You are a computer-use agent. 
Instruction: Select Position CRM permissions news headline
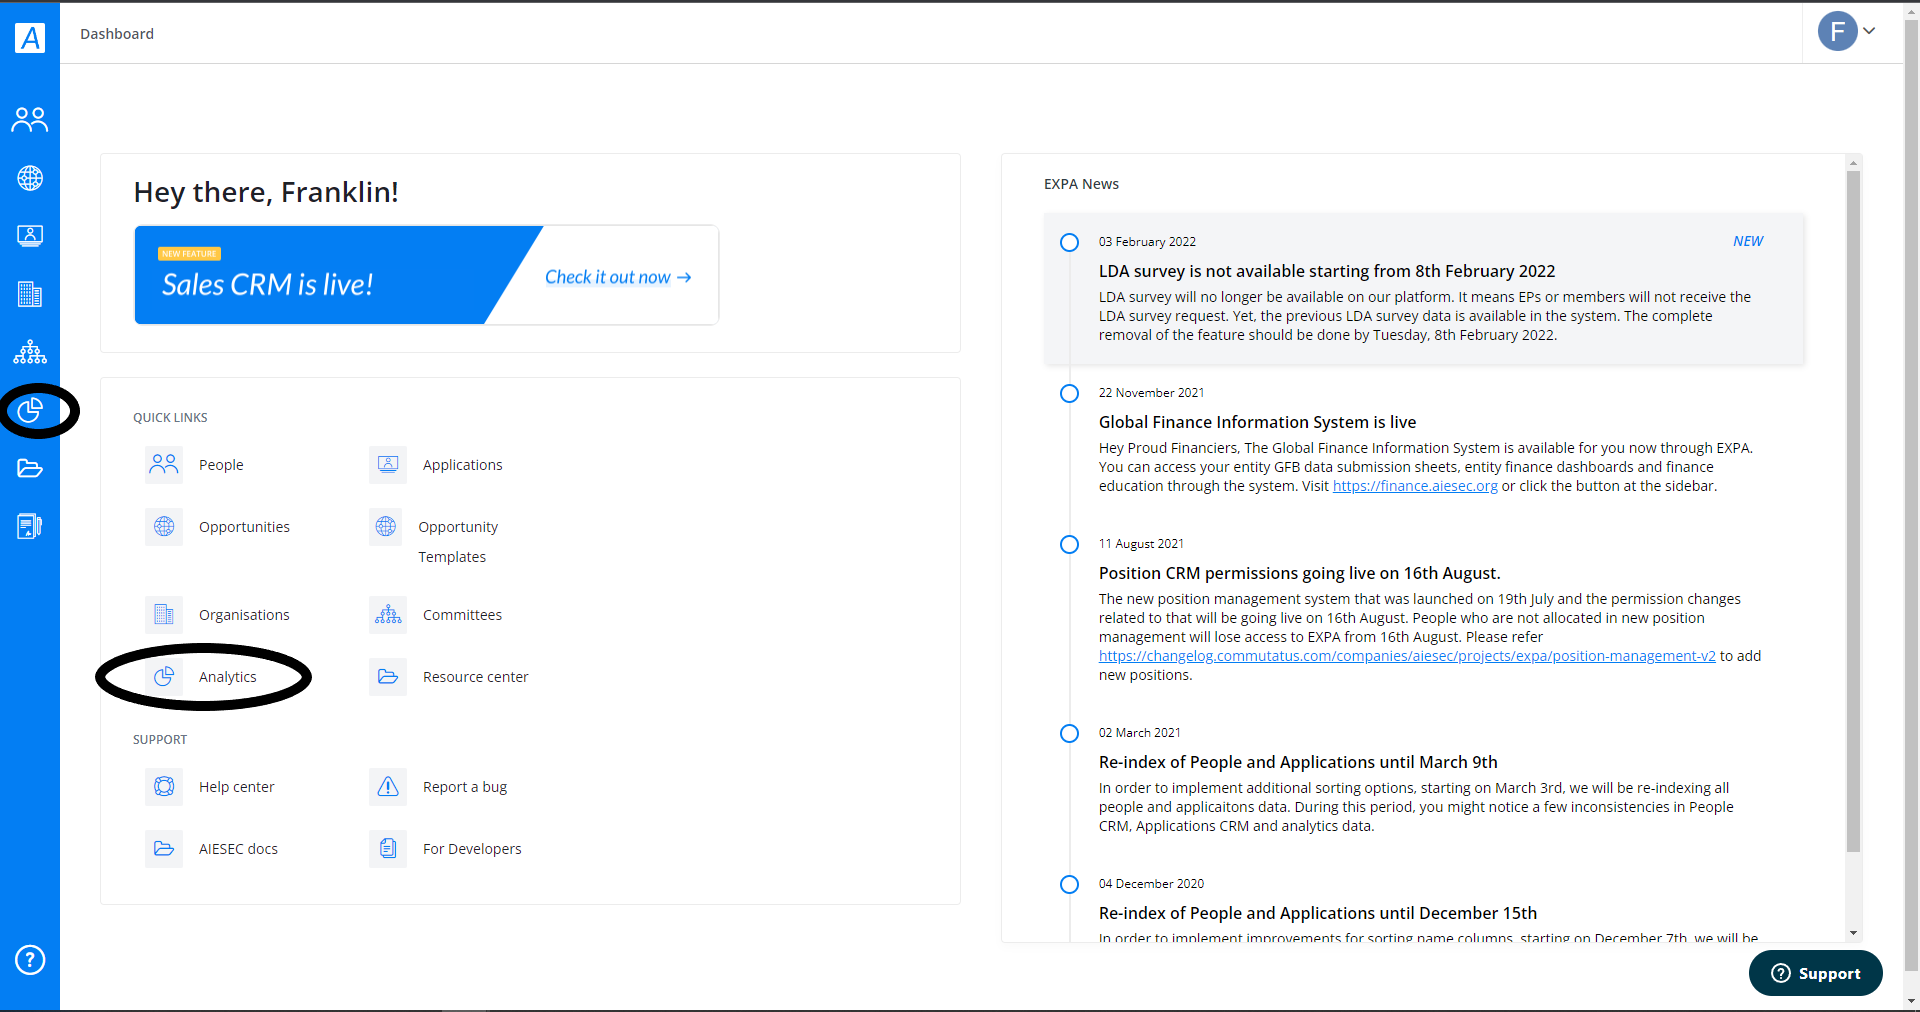pyautogui.click(x=1299, y=573)
